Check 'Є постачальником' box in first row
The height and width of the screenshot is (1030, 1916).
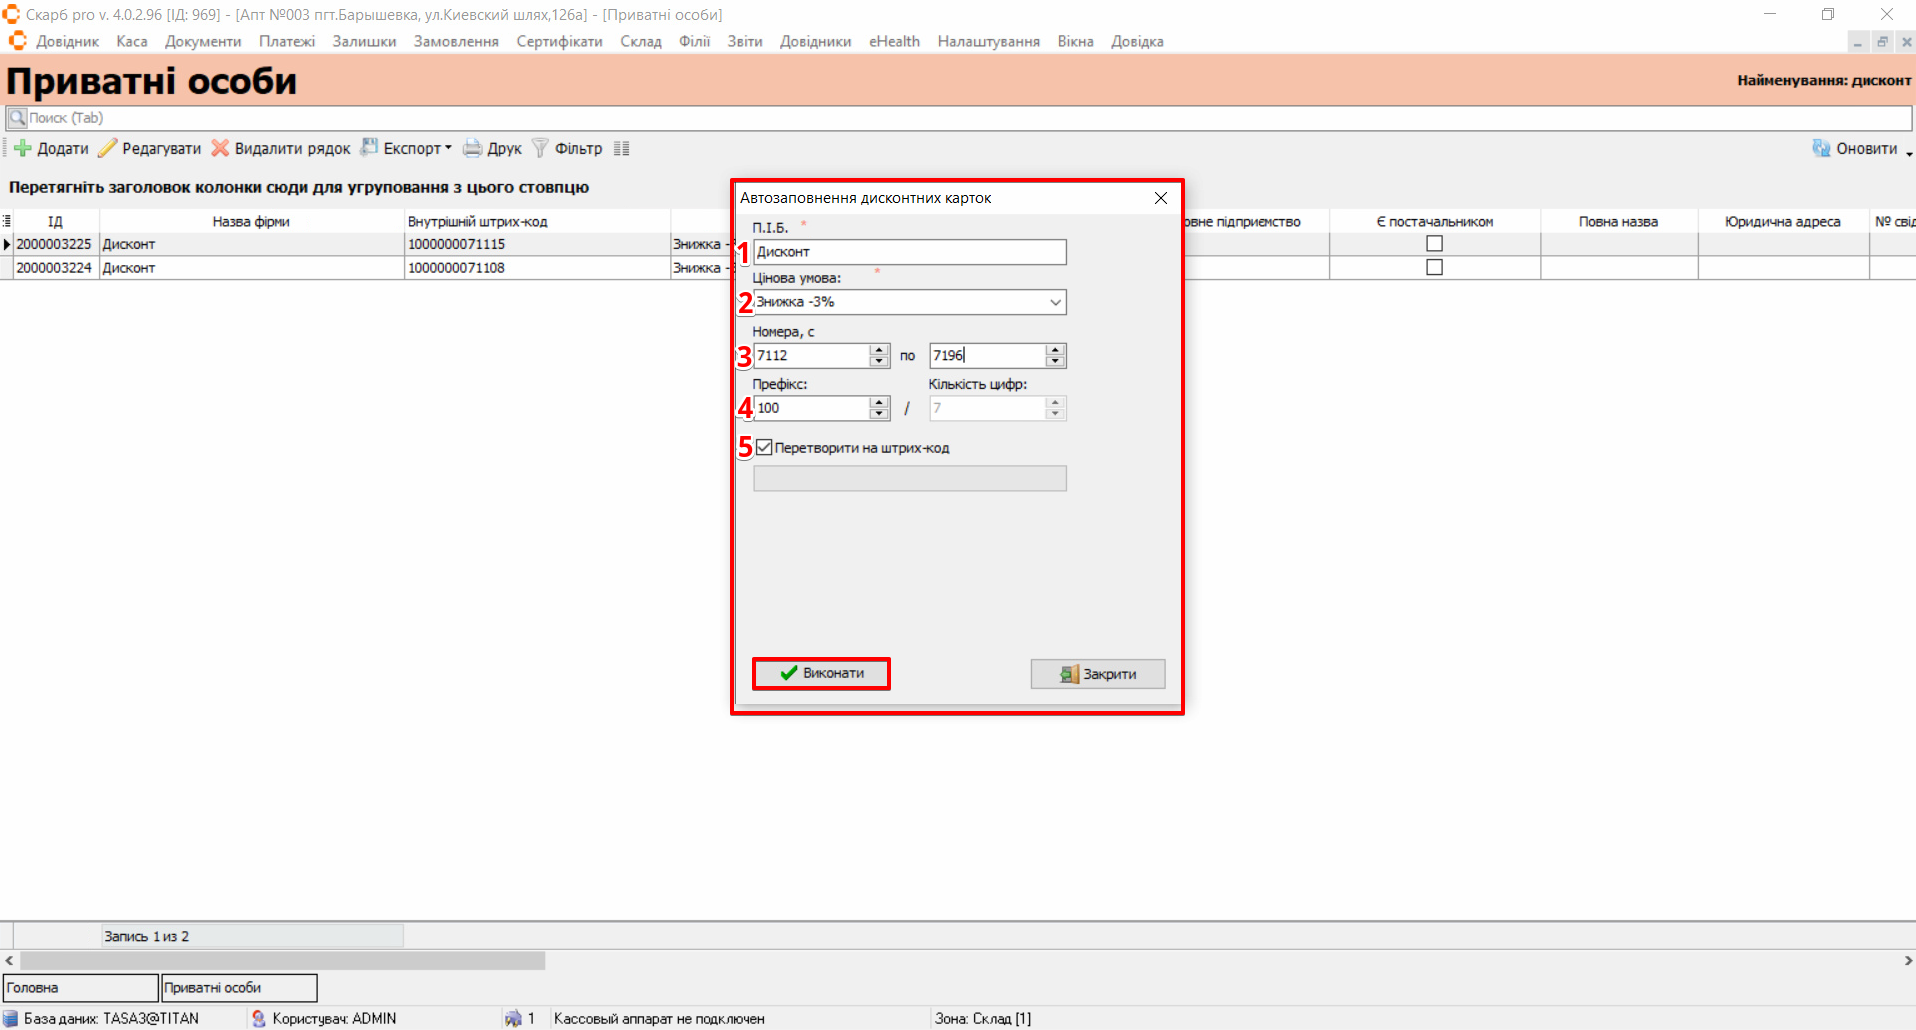[x=1434, y=244]
